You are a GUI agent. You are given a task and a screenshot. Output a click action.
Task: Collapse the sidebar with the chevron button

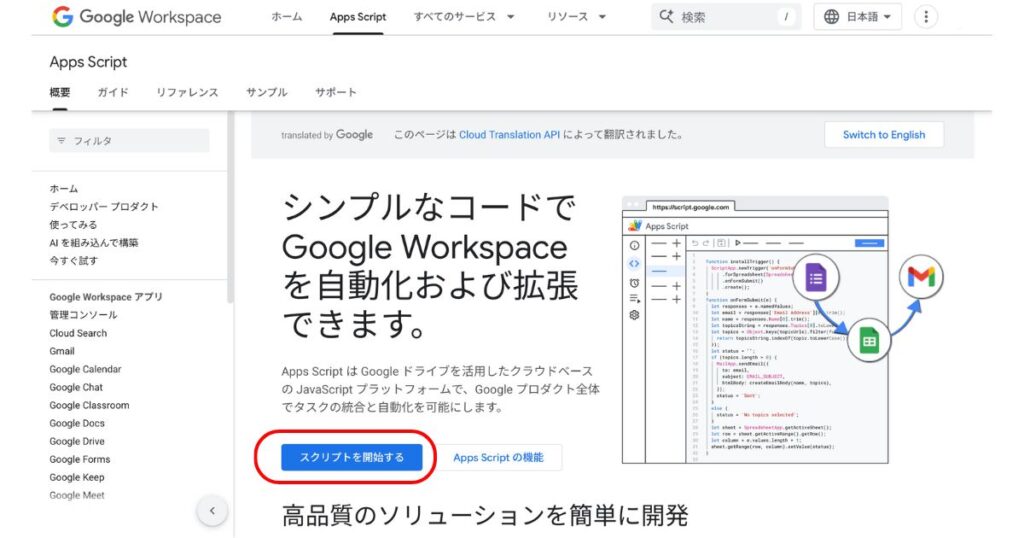click(212, 511)
